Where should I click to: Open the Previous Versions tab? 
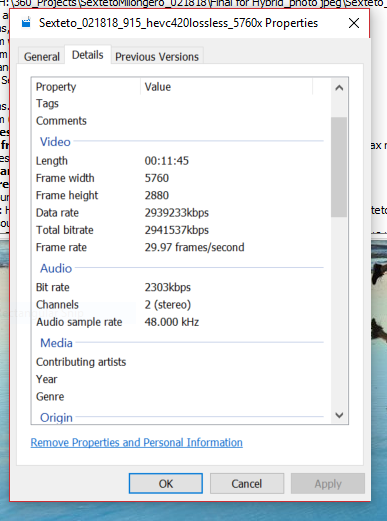click(157, 57)
